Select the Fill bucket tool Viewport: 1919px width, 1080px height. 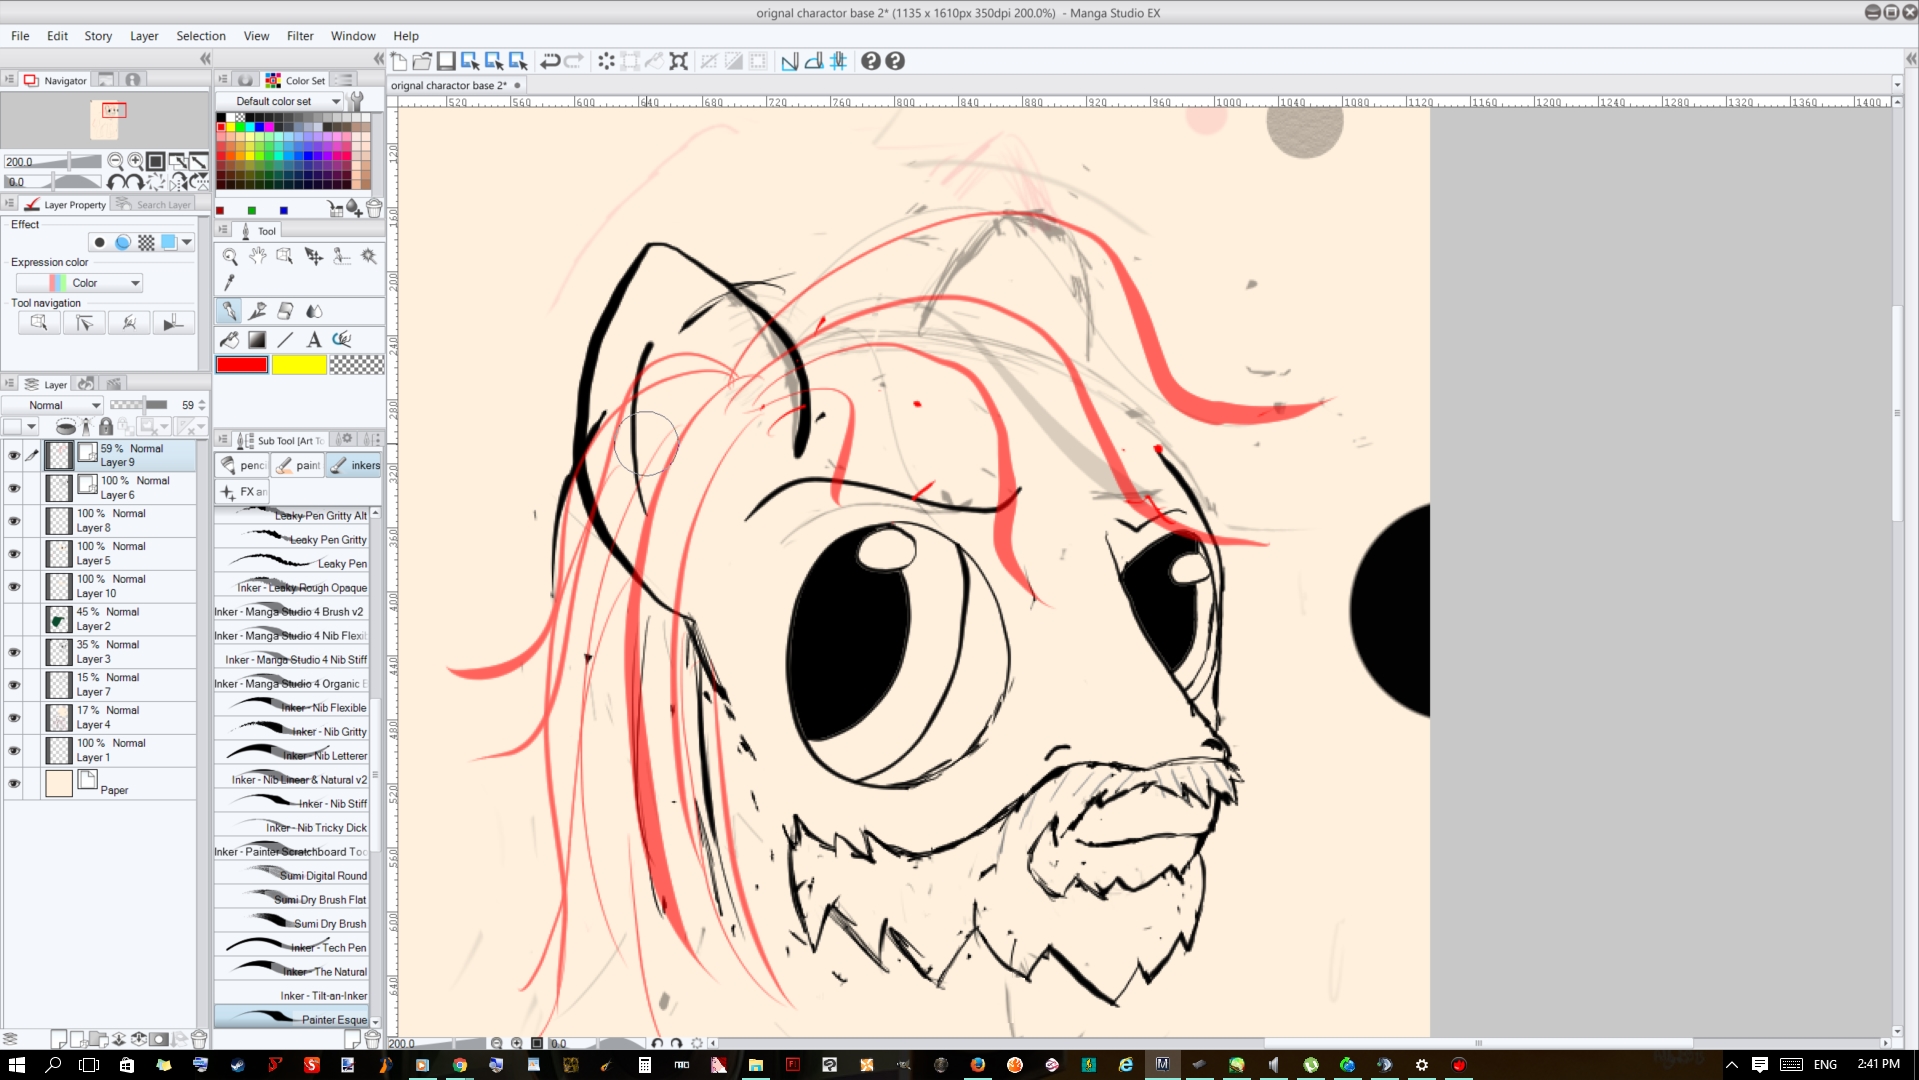click(x=230, y=340)
